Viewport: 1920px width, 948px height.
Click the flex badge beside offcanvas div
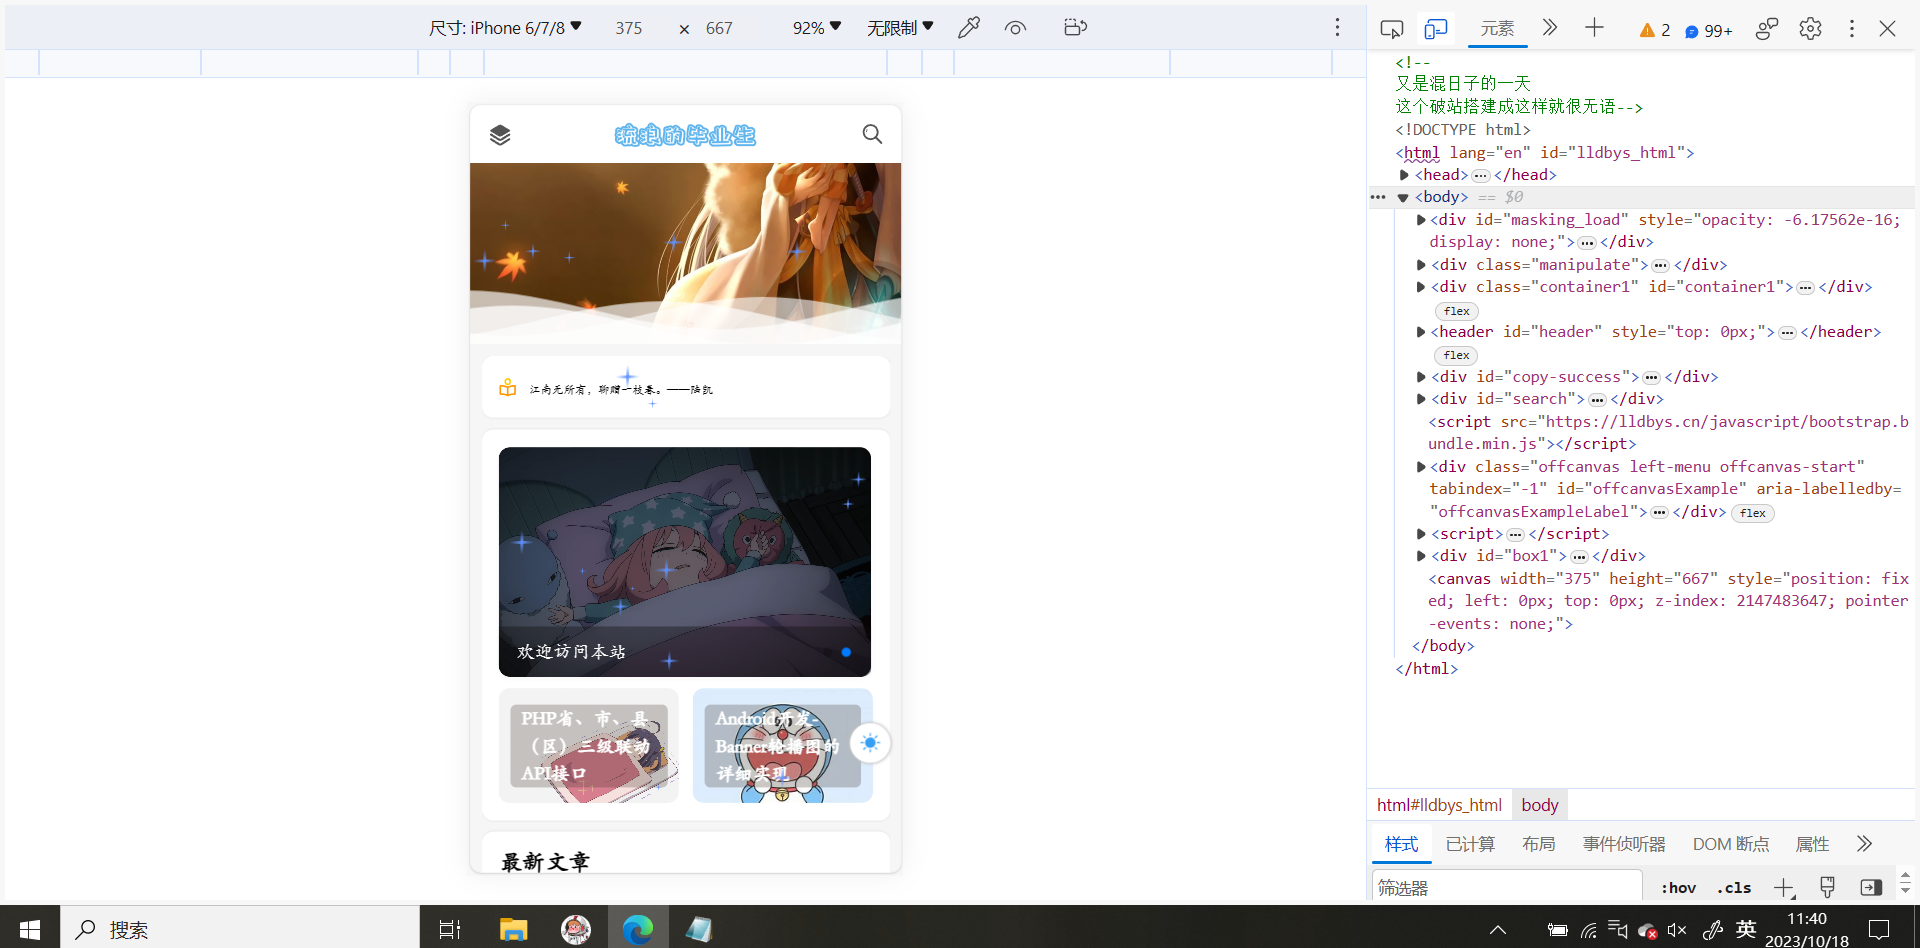pos(1752,513)
